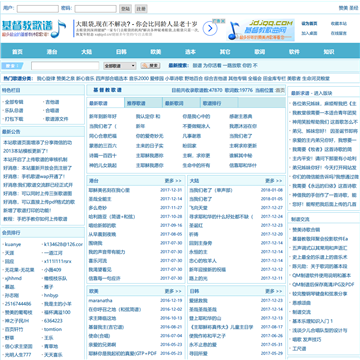The image size is (360, 360).
Task: Open 港台 in the navigation bar
Action: point(52,52)
